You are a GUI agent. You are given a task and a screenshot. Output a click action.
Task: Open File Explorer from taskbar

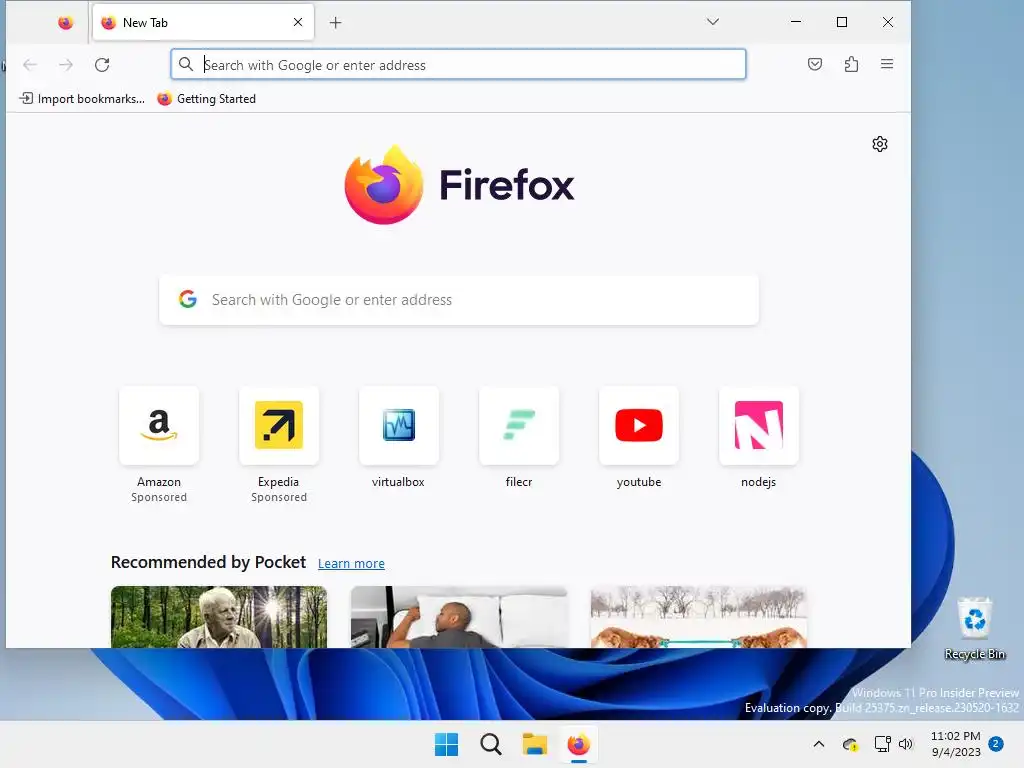(x=535, y=744)
